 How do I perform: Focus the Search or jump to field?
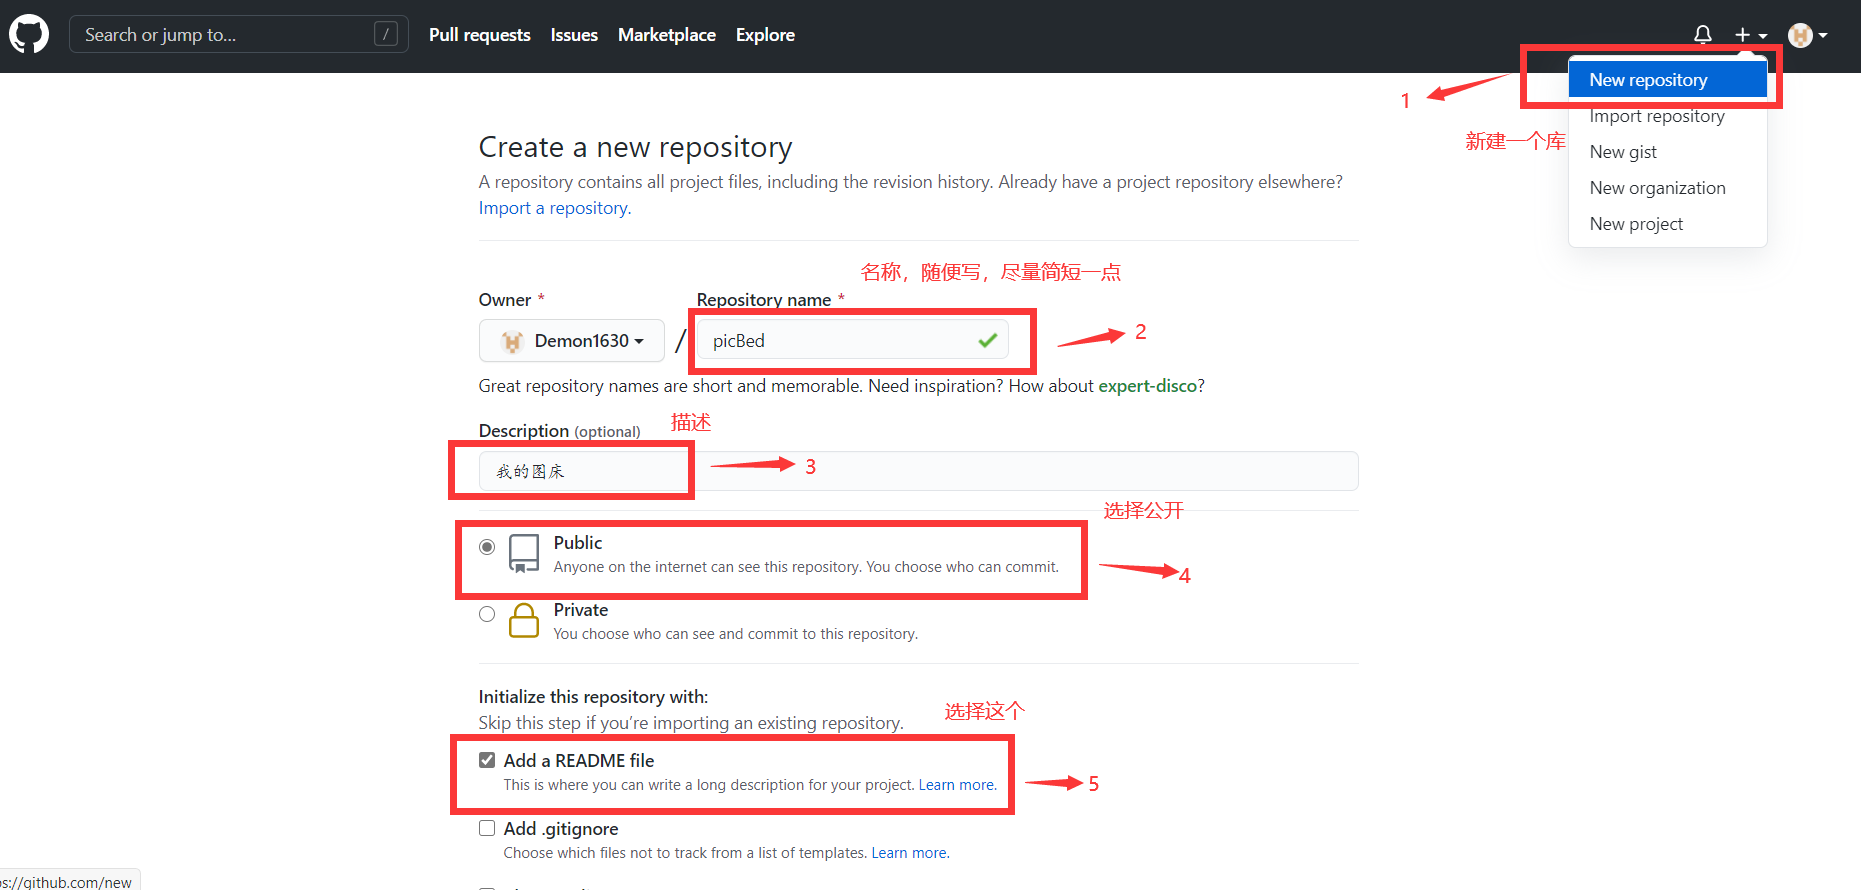[239, 34]
